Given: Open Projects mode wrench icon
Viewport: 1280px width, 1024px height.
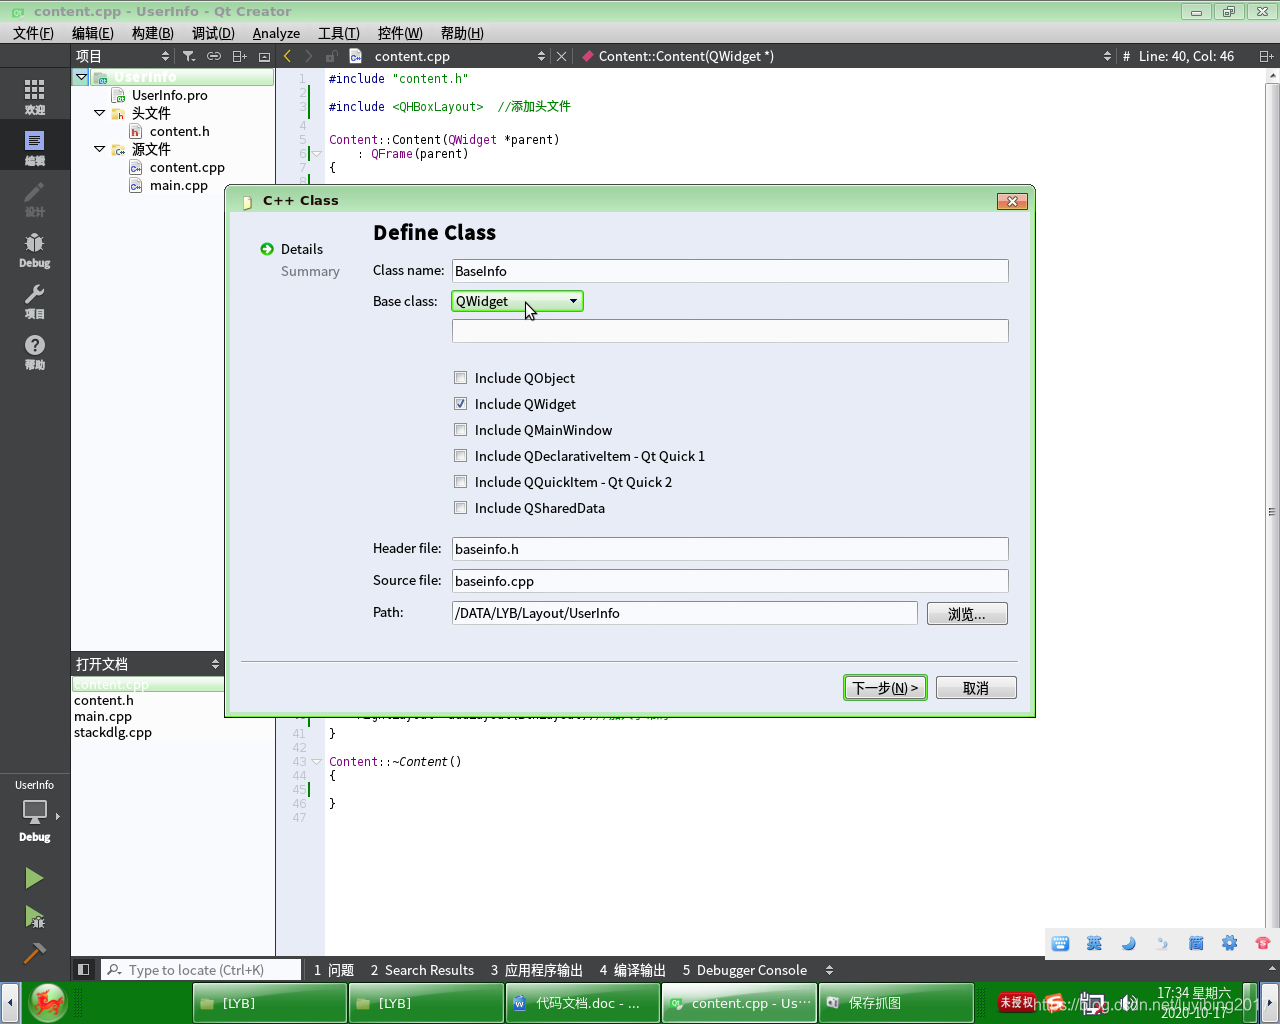Looking at the screenshot, I should click(x=35, y=300).
